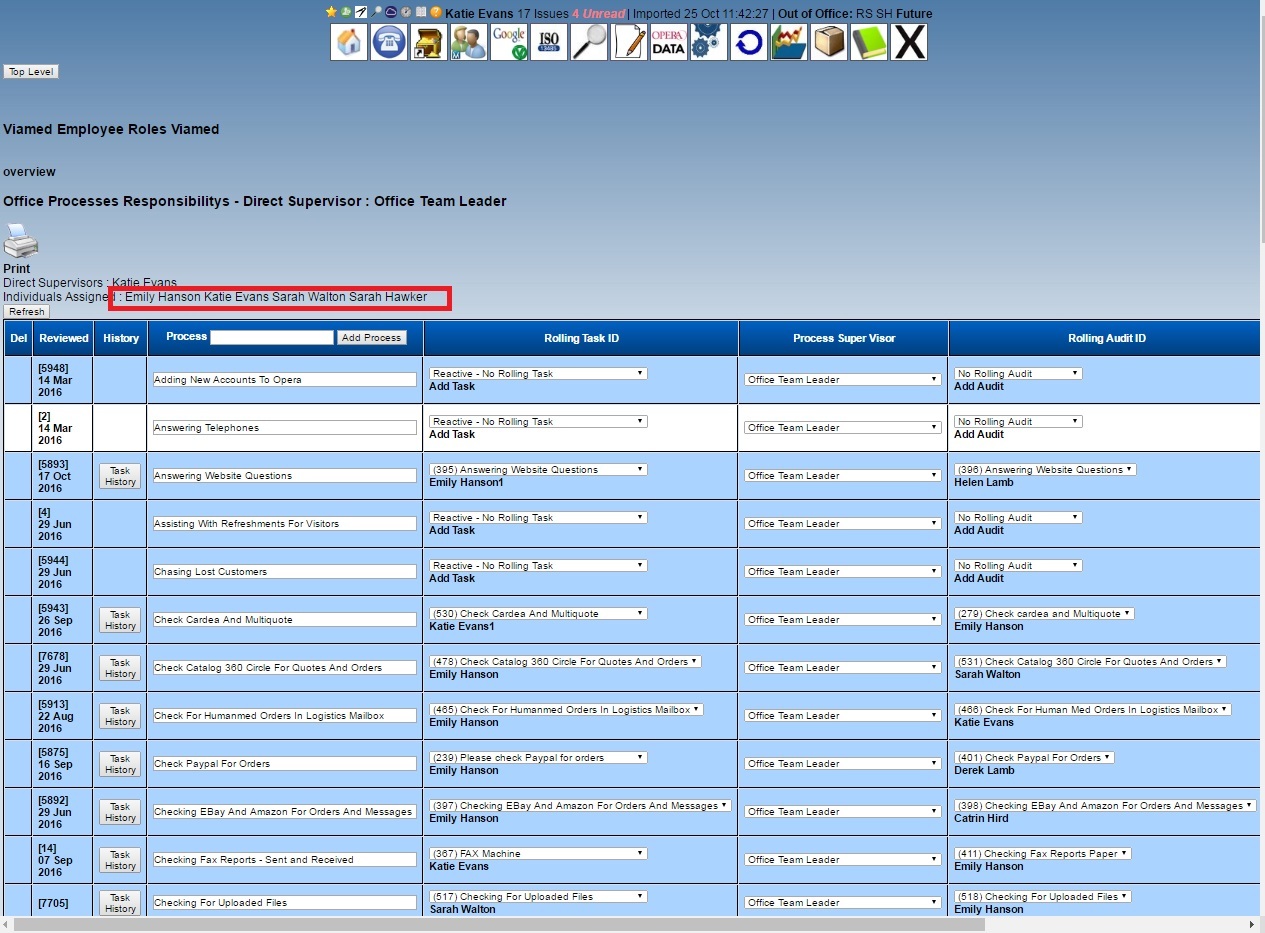Click the printer Print icon
The height and width of the screenshot is (933, 1265).
(x=20, y=243)
